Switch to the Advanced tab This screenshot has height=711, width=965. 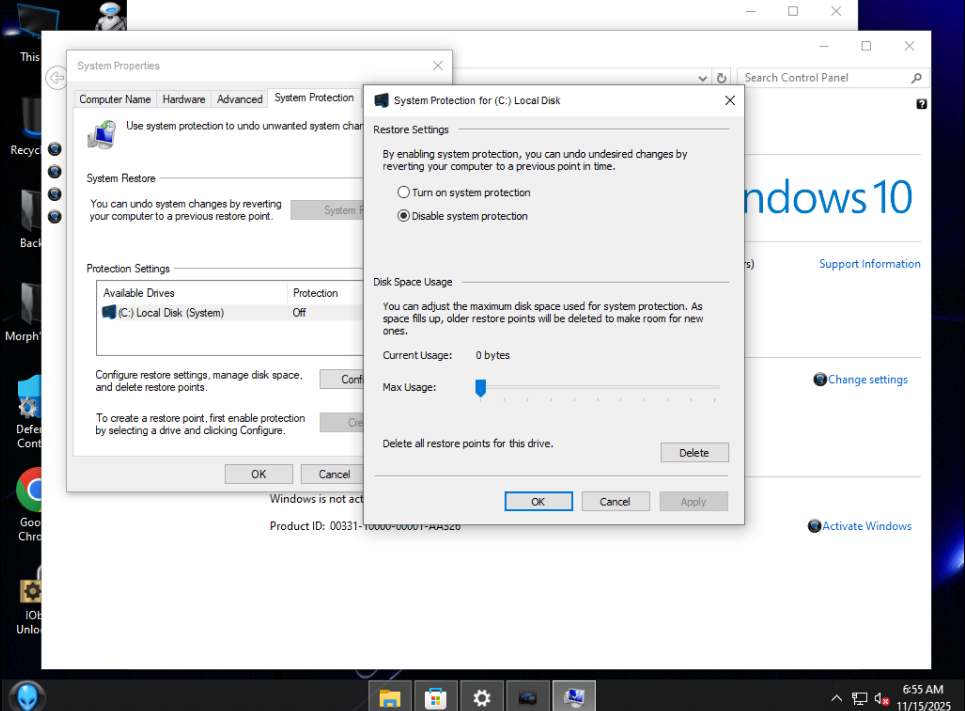point(239,99)
